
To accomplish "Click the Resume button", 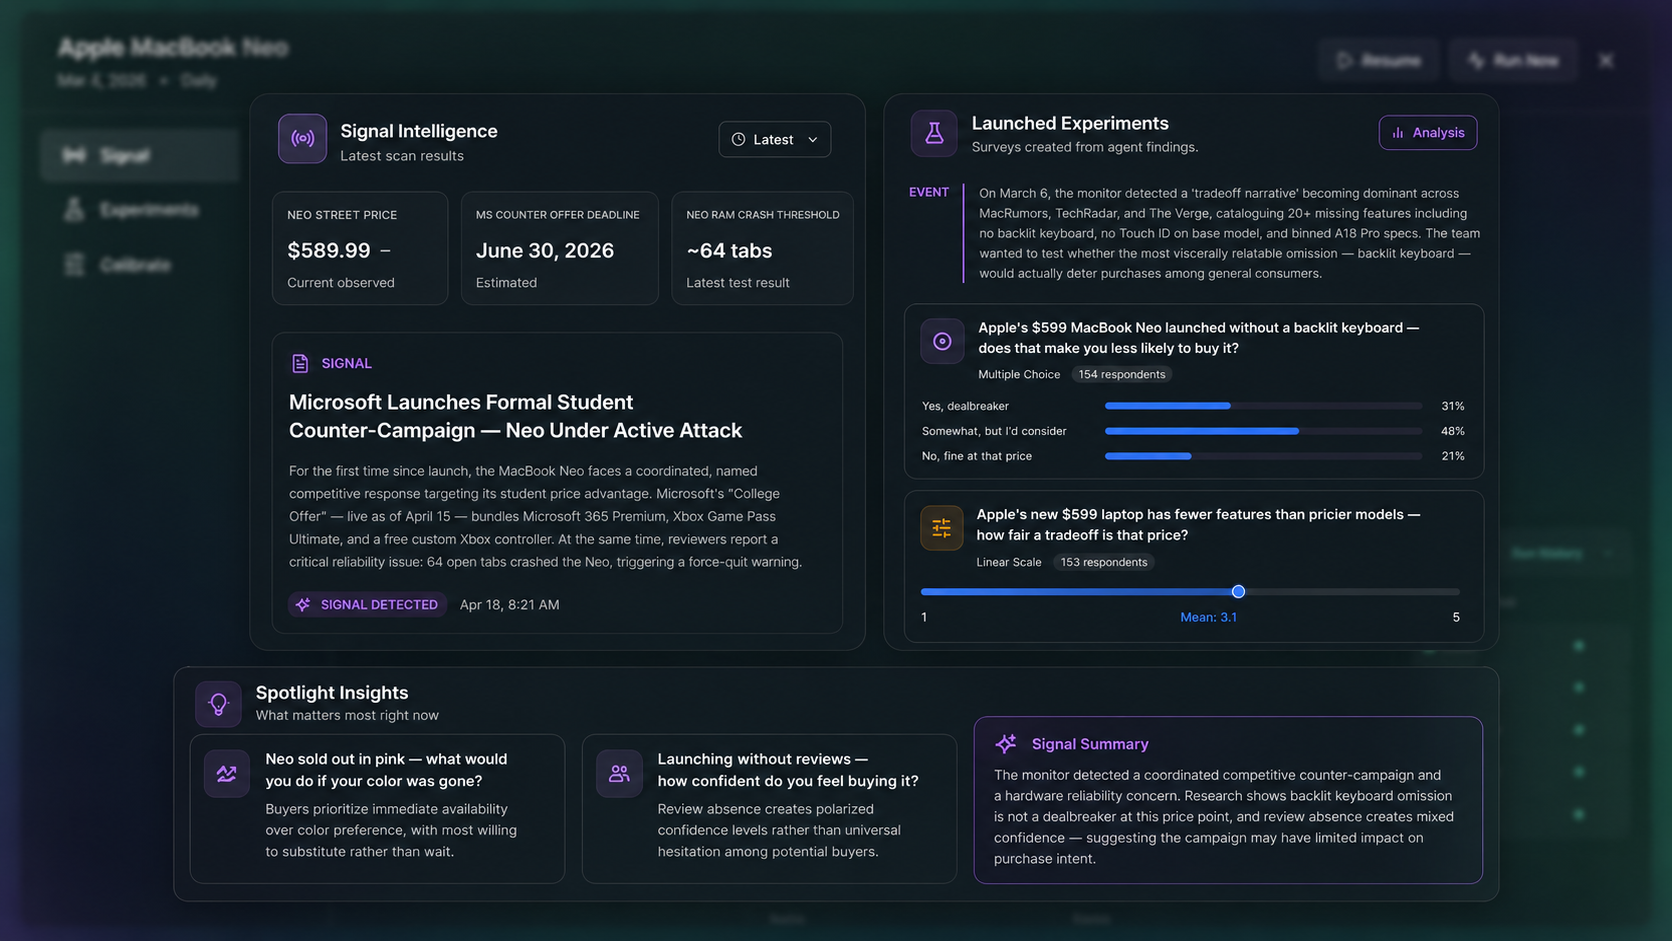I will point(1379,61).
